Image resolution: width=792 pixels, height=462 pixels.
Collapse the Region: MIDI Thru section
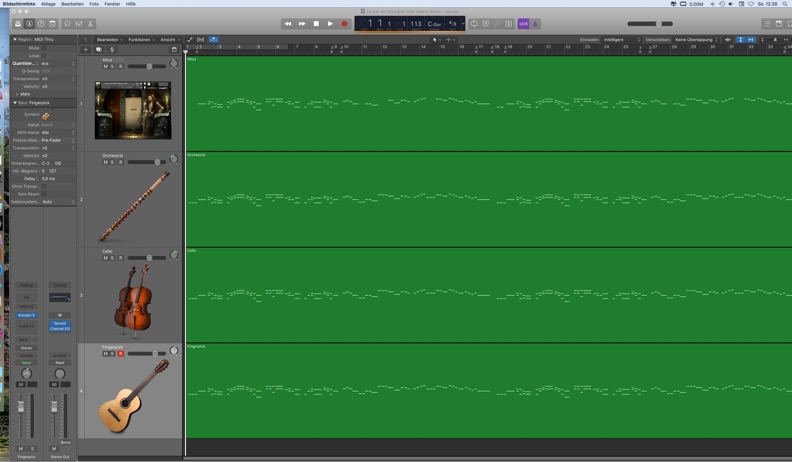click(x=15, y=39)
